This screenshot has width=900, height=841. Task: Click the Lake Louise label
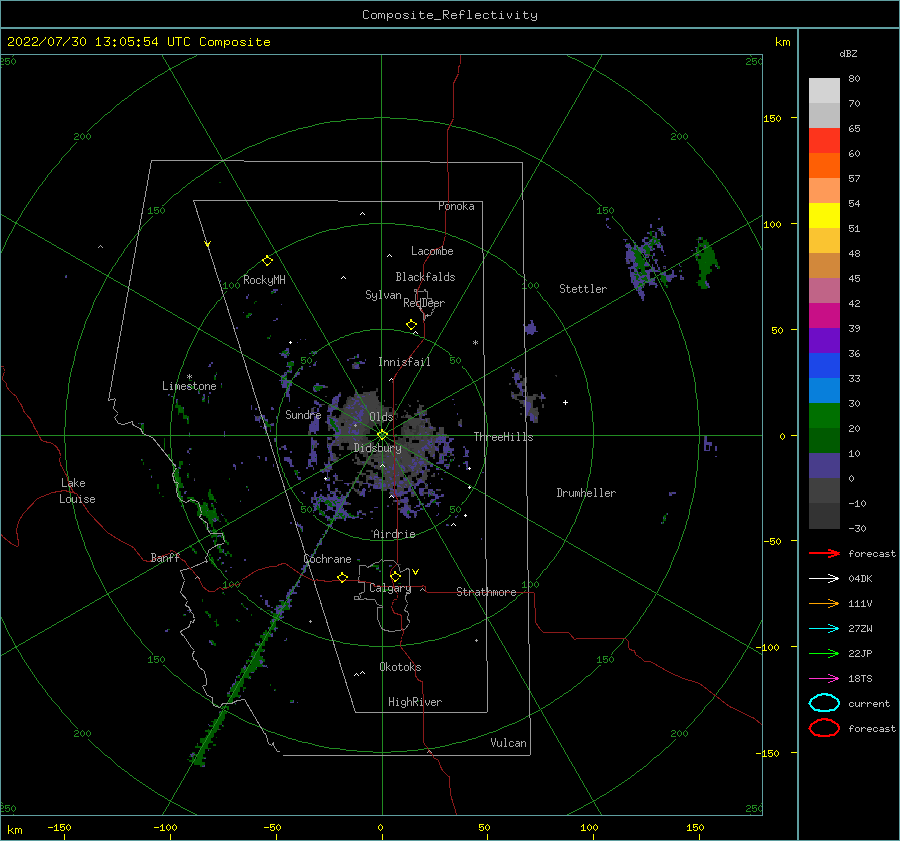pyautogui.click(x=77, y=491)
